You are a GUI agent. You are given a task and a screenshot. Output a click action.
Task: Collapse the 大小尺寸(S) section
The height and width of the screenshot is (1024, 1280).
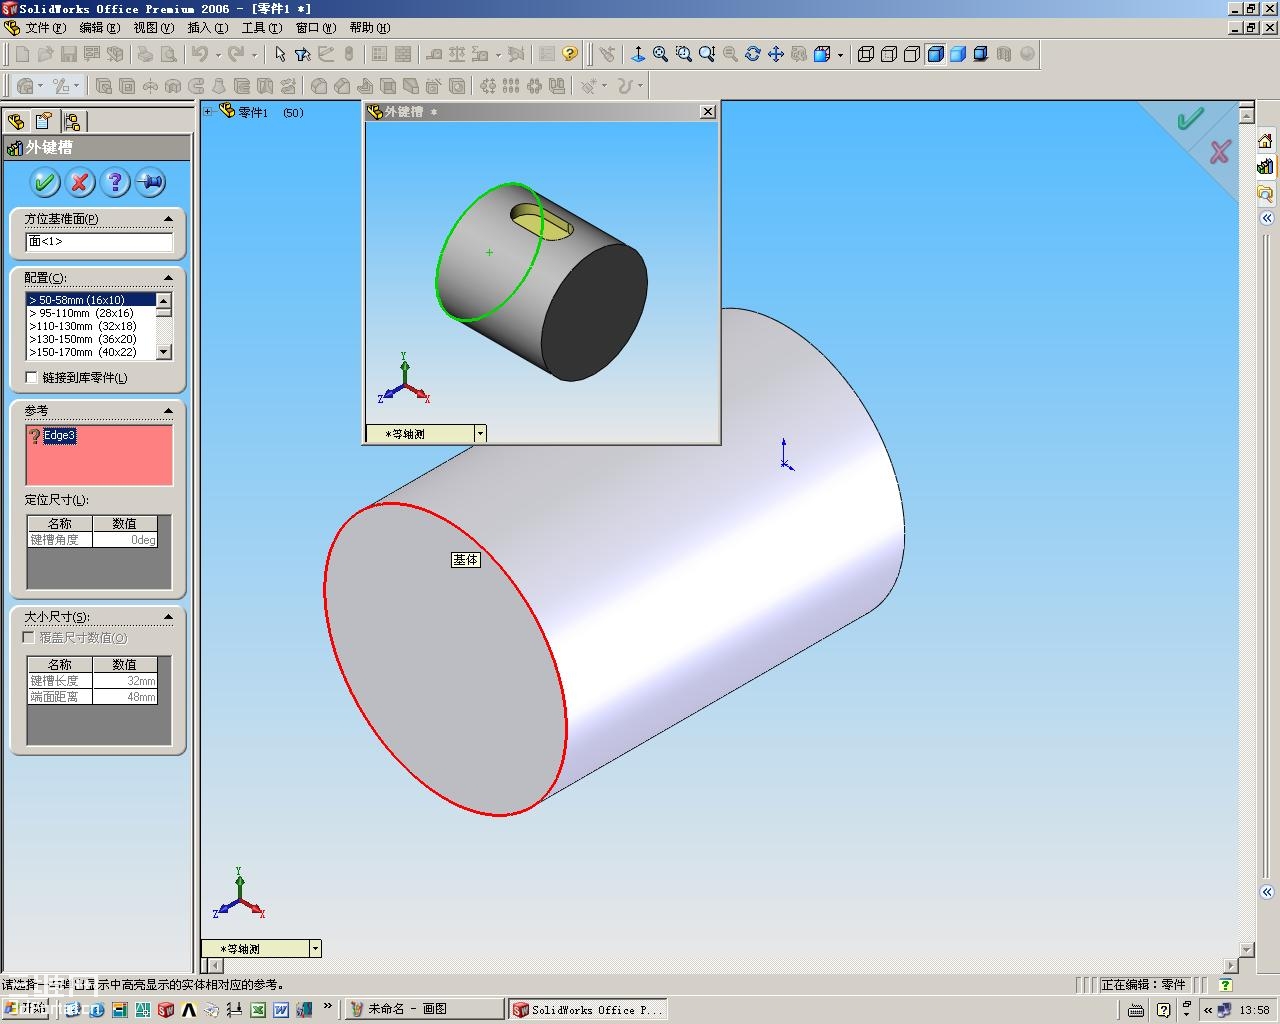168,617
